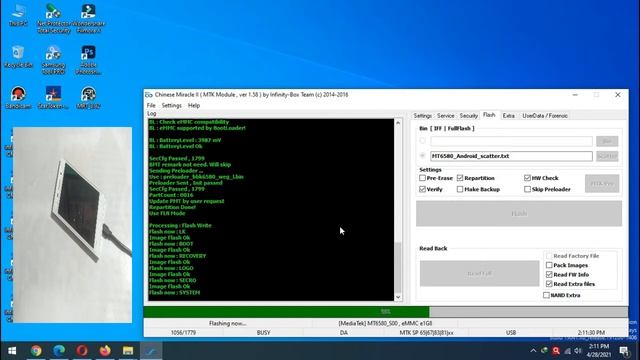Screen dimensions: 640x360
Task: Switch to the Extra tab
Action: point(509,116)
